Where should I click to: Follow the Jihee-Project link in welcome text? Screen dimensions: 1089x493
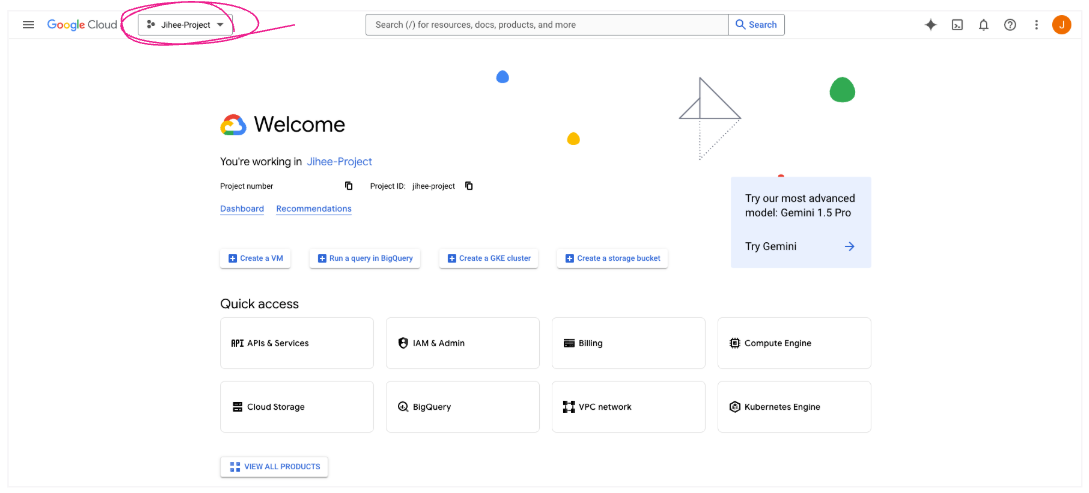(x=340, y=162)
